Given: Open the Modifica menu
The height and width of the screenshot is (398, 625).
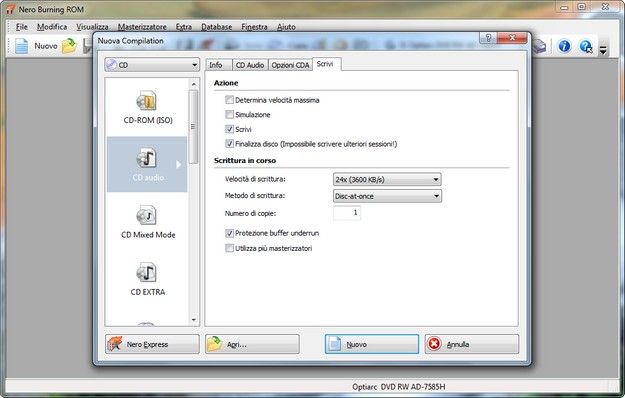Looking at the screenshot, I should coord(52,27).
